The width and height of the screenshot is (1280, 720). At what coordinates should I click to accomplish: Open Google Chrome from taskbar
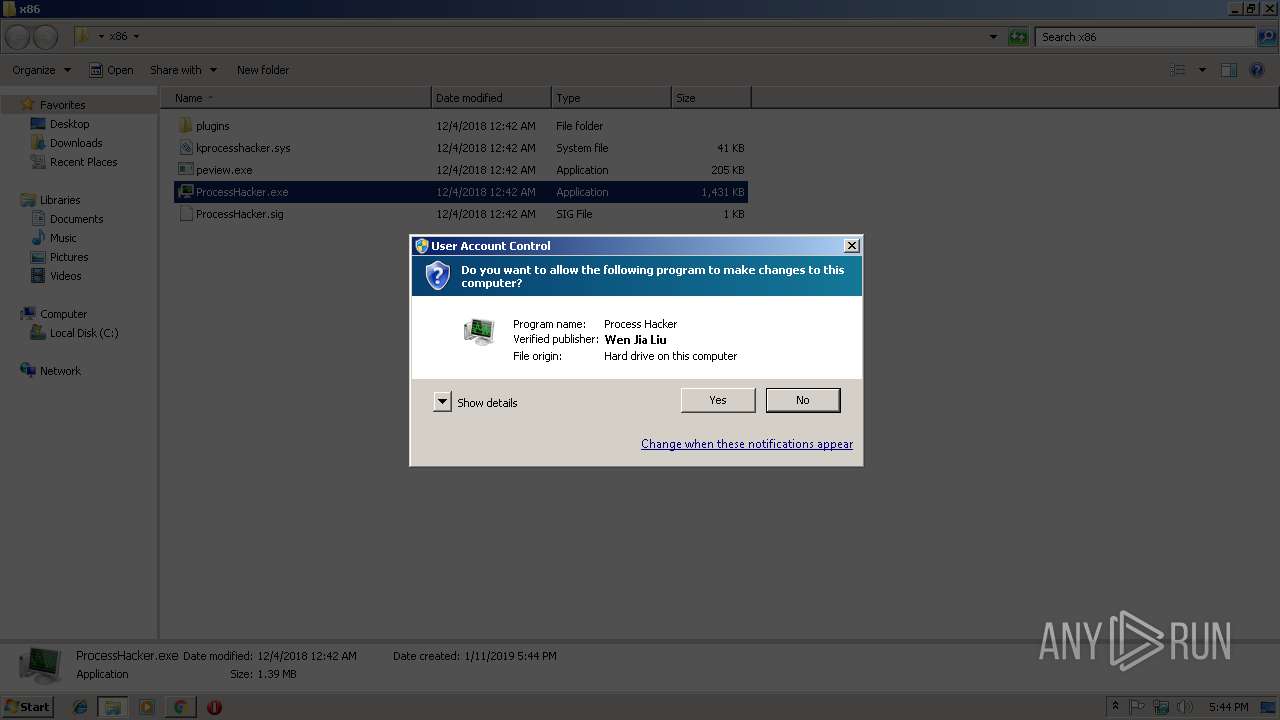[x=180, y=707]
